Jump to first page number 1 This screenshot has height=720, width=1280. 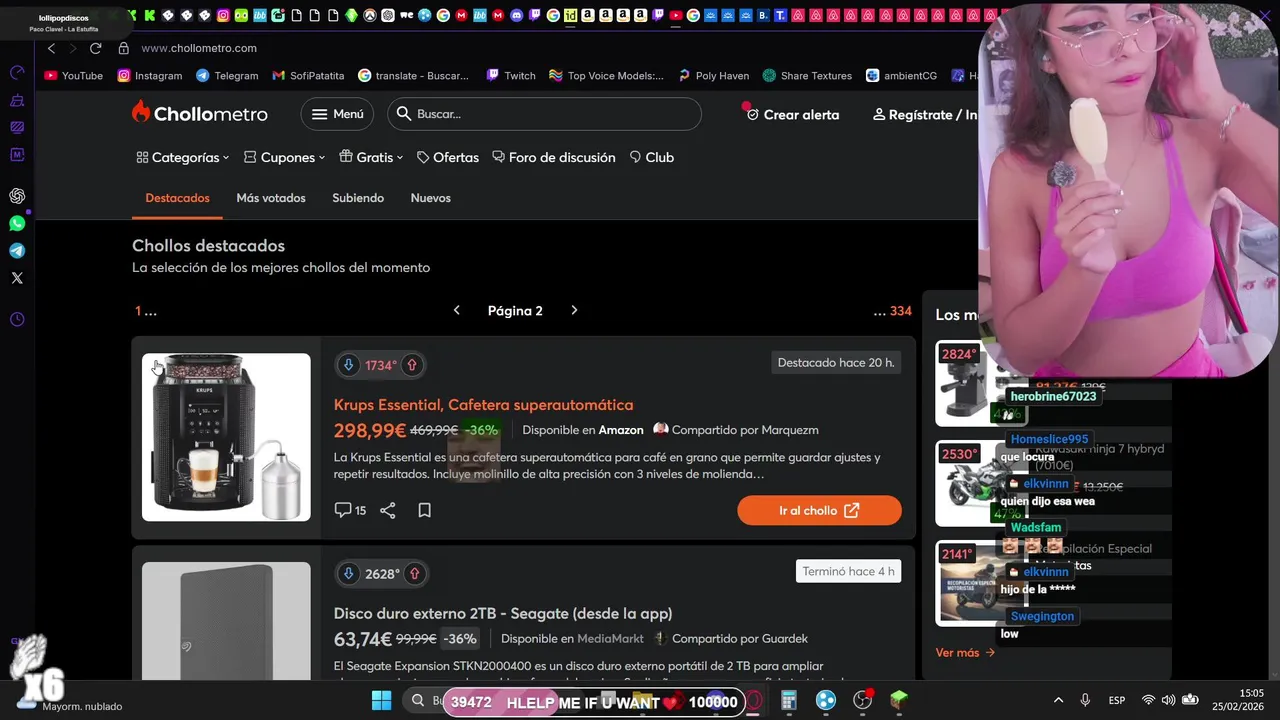[x=138, y=311]
